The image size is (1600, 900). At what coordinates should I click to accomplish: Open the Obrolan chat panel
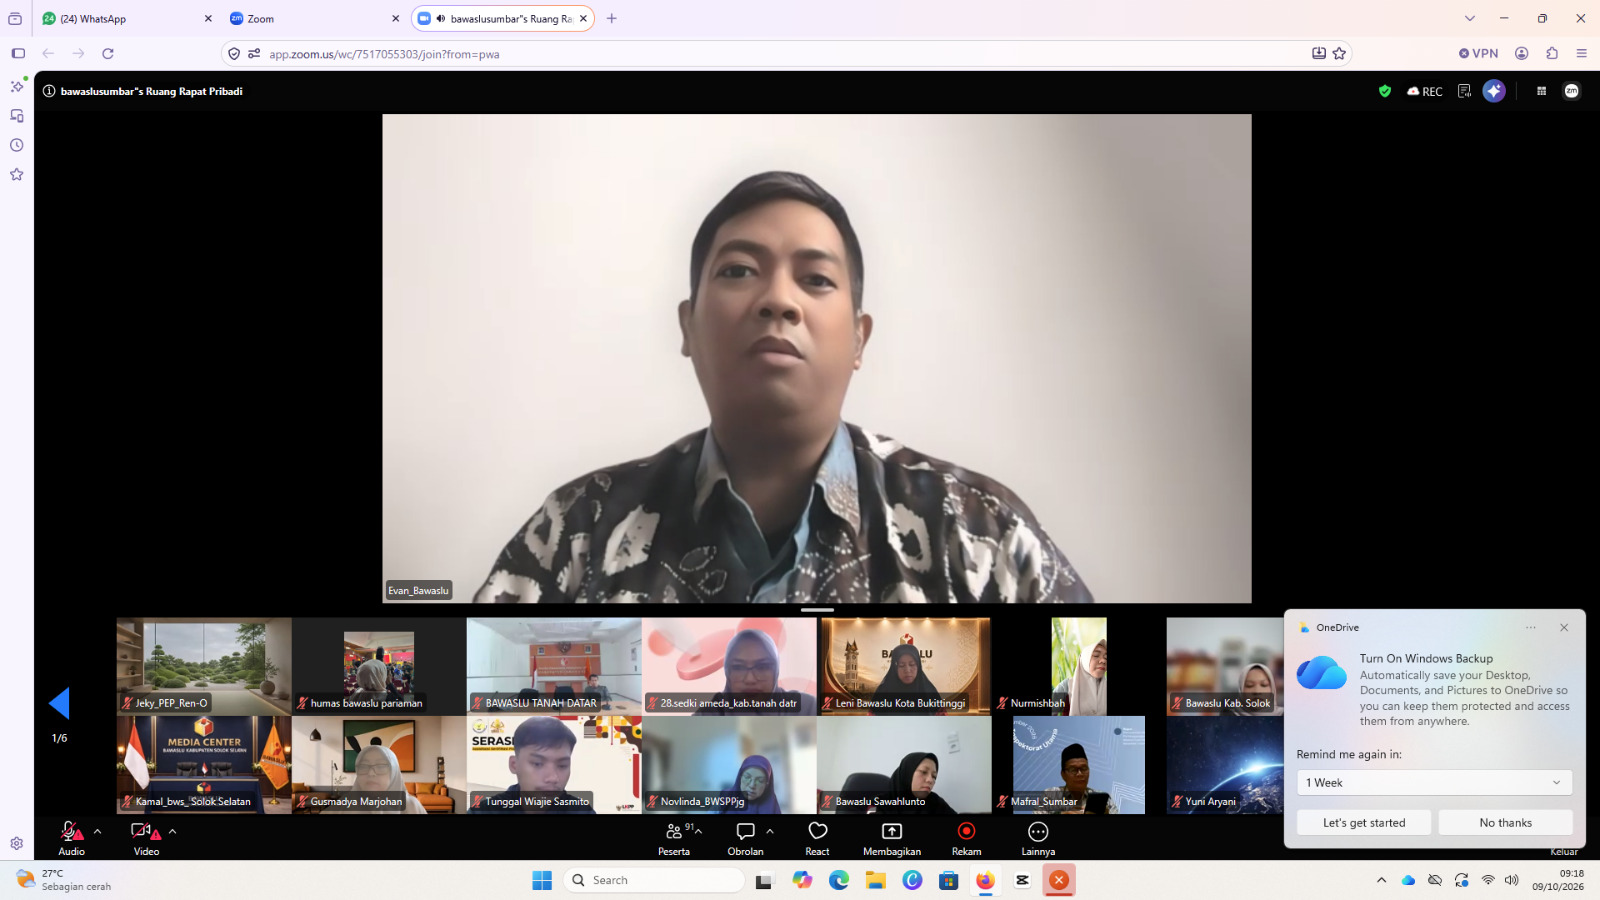click(745, 838)
